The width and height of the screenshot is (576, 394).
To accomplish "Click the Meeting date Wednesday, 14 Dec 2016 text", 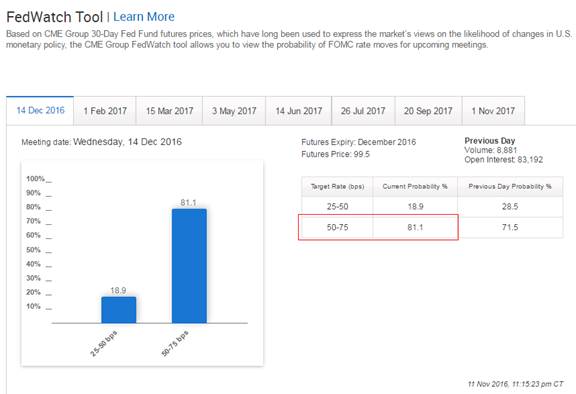I will pos(101,142).
